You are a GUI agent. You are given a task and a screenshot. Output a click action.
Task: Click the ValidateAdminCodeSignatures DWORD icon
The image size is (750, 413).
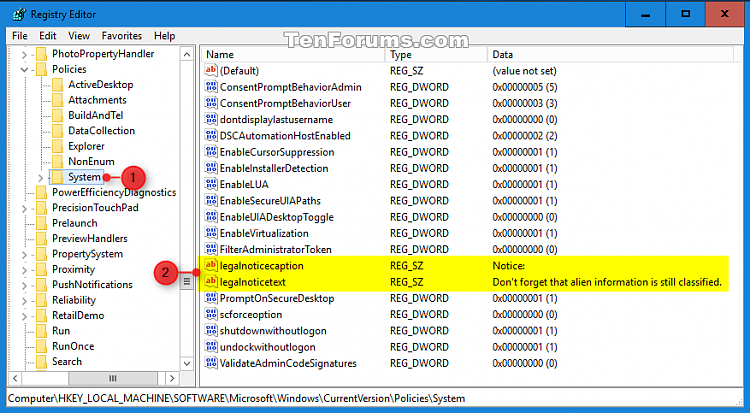tap(211, 363)
